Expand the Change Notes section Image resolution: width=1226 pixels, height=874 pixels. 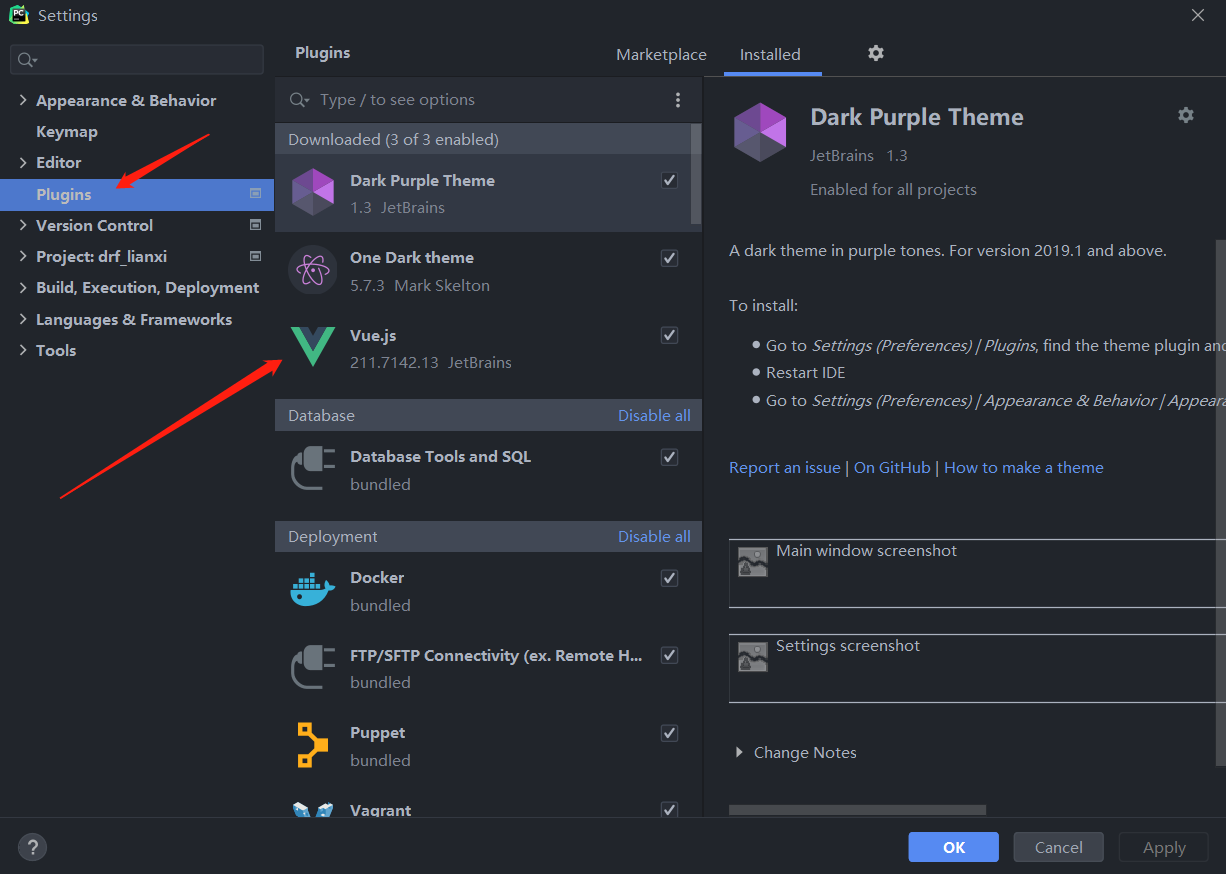point(740,752)
